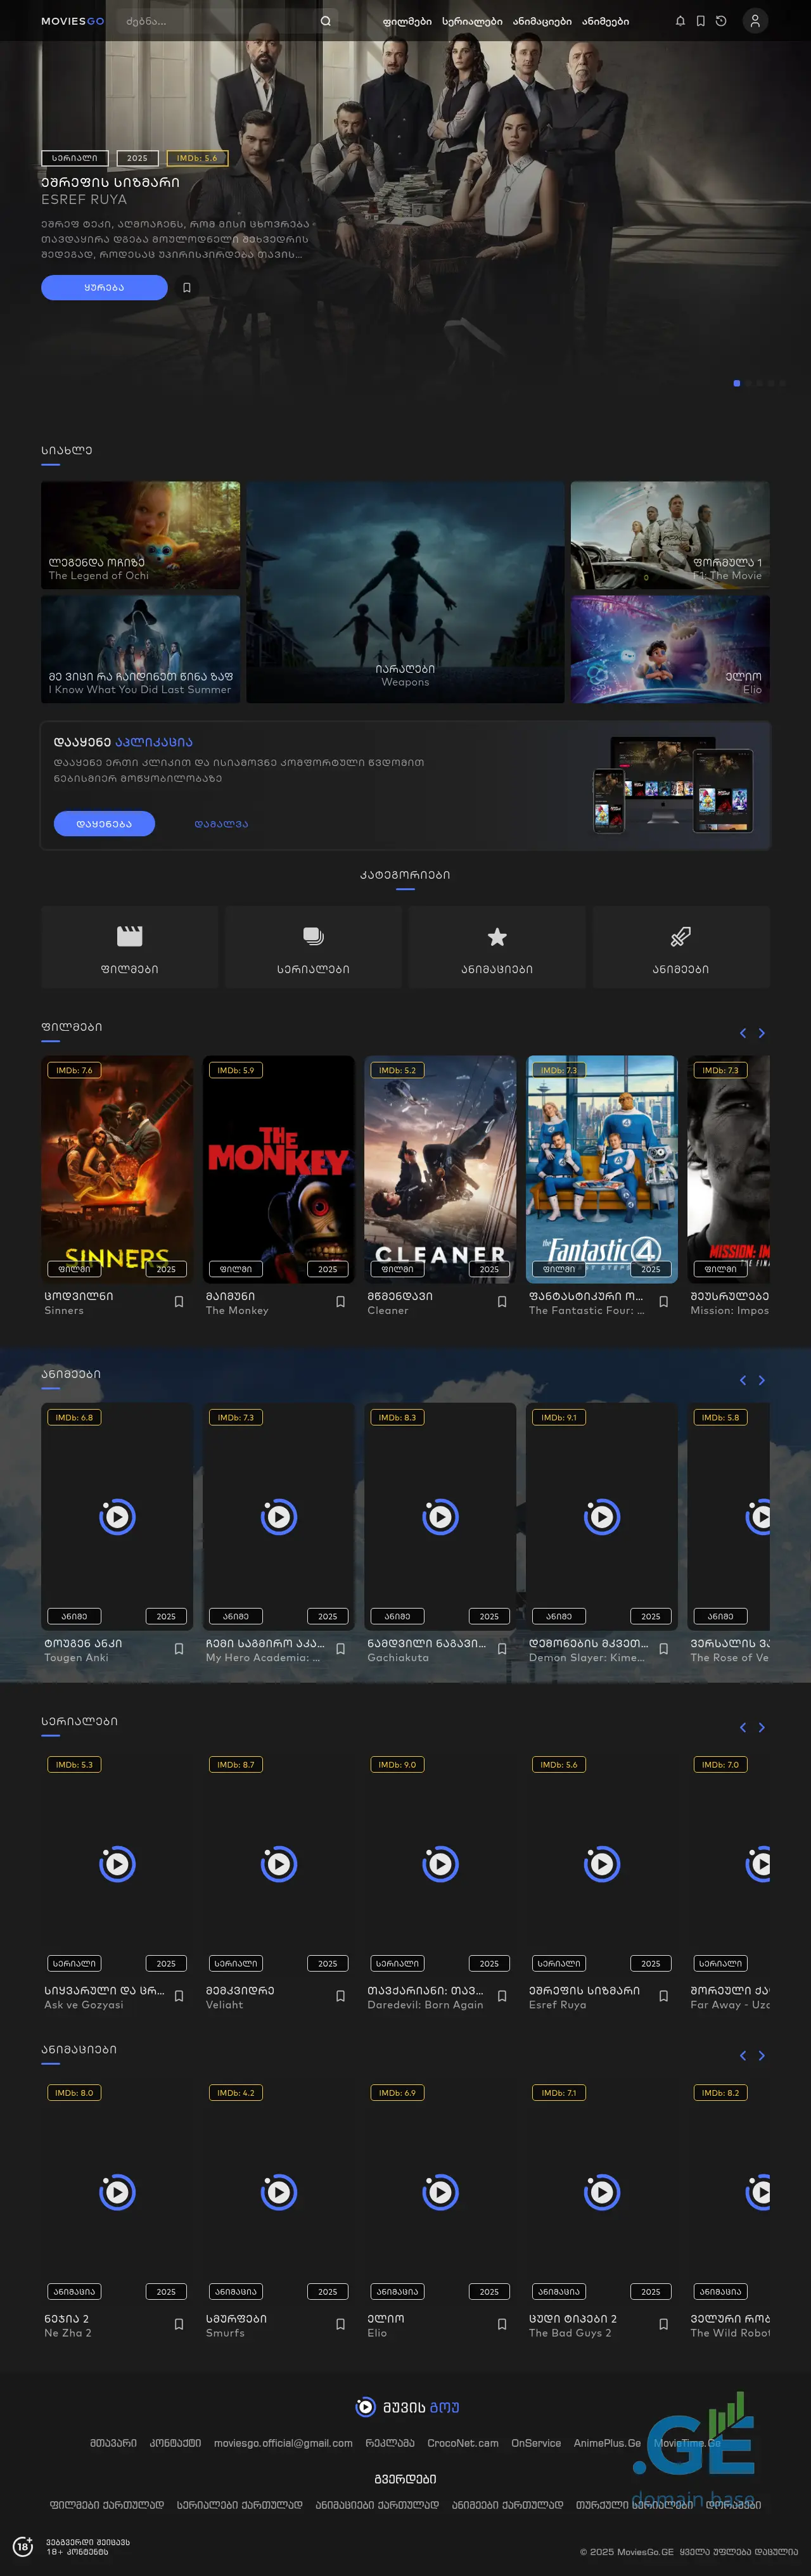Click the search magnifier icon
The image size is (811, 2576).
coord(325,21)
